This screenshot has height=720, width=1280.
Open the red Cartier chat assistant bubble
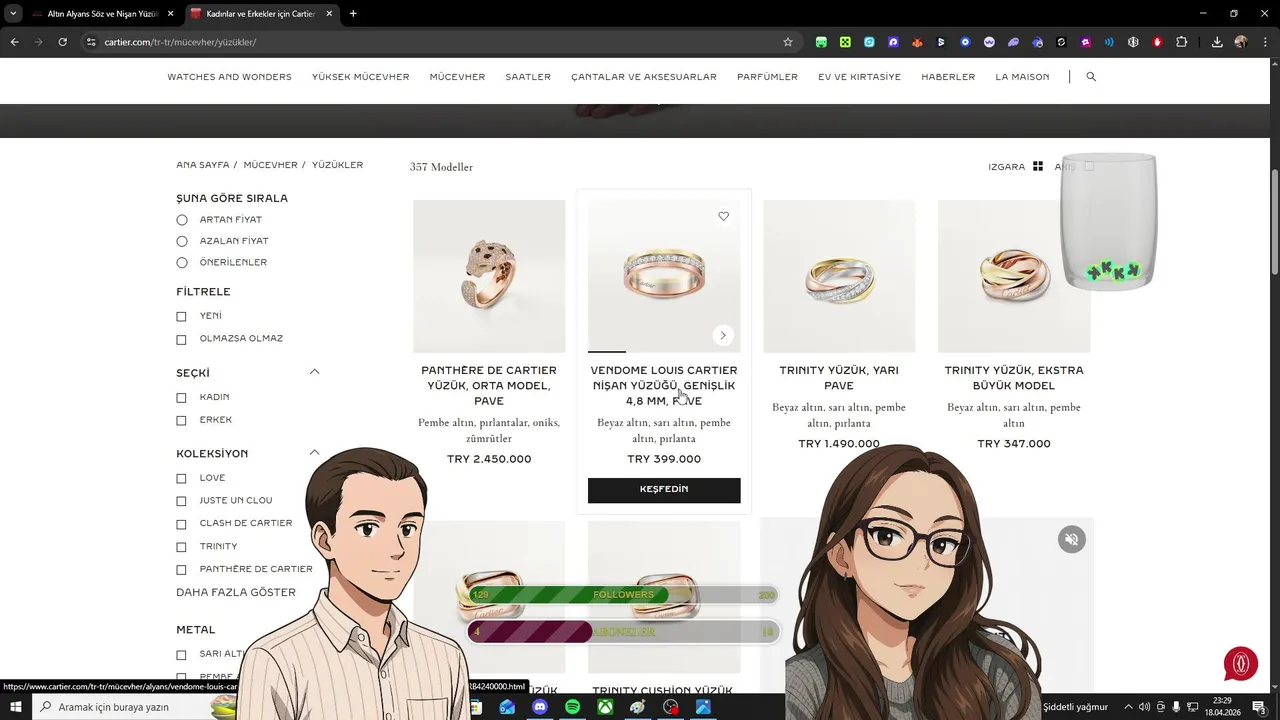[1241, 664]
